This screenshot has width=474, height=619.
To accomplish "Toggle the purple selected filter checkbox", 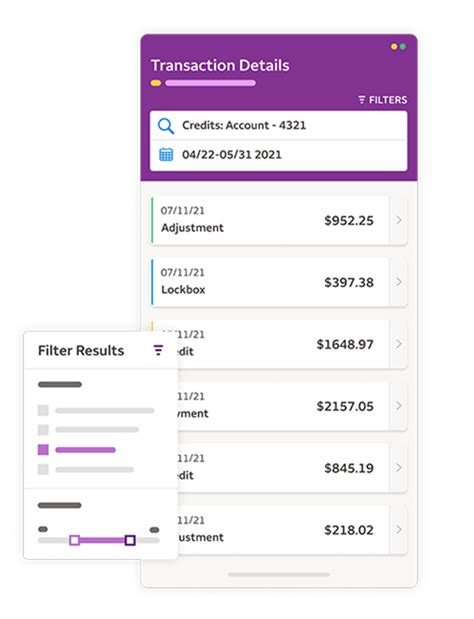I will pyautogui.click(x=43, y=450).
